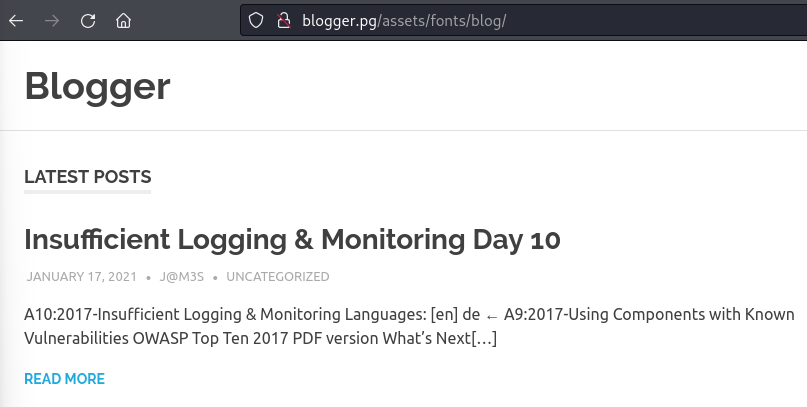Click the […] ellipsis ending the excerpt
Viewport: 807px width, 407px height.
pyautogui.click(x=484, y=339)
